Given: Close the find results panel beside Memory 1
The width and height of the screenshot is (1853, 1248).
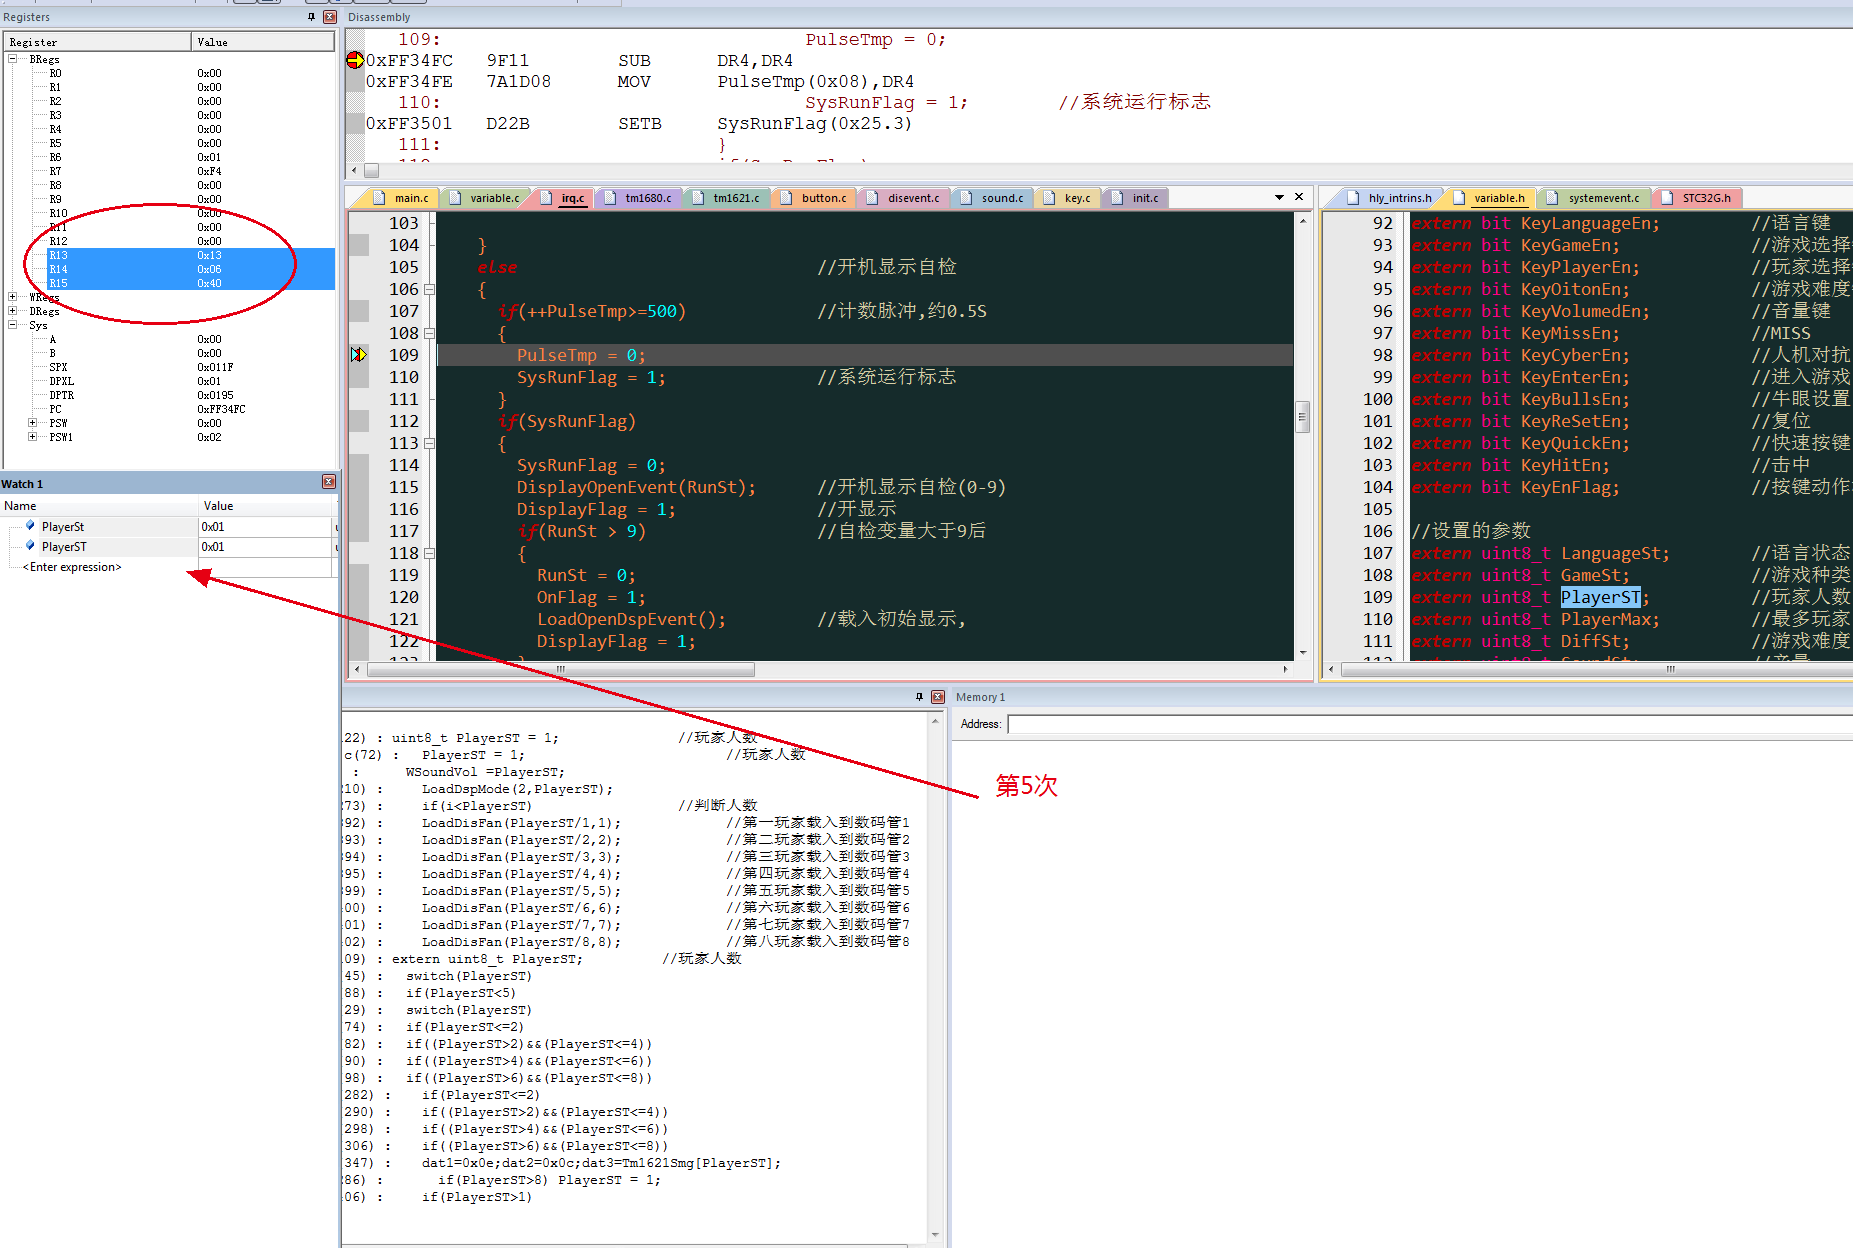Looking at the screenshot, I should tap(937, 697).
